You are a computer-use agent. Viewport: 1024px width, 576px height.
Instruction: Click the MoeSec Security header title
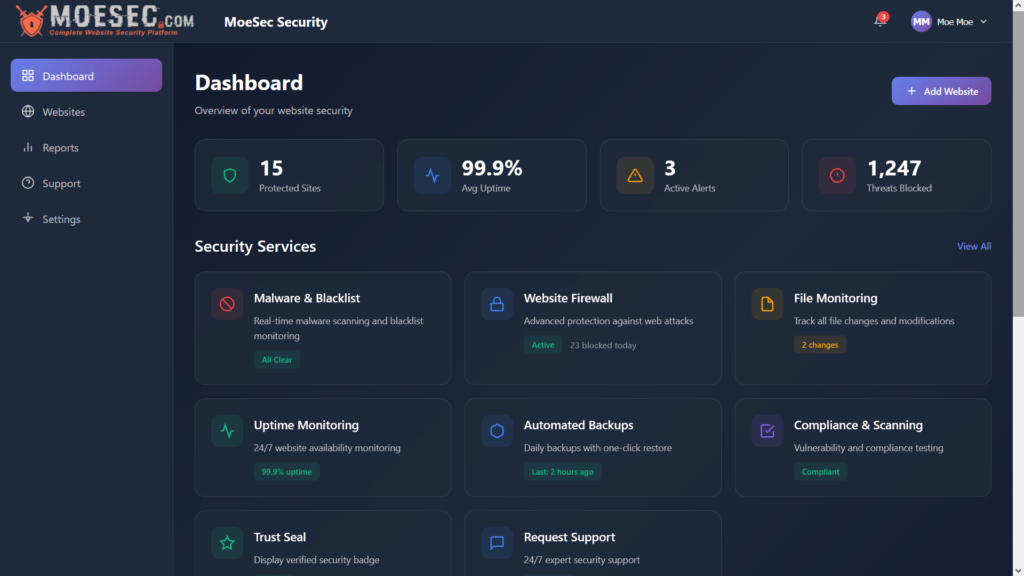pyautogui.click(x=276, y=21)
